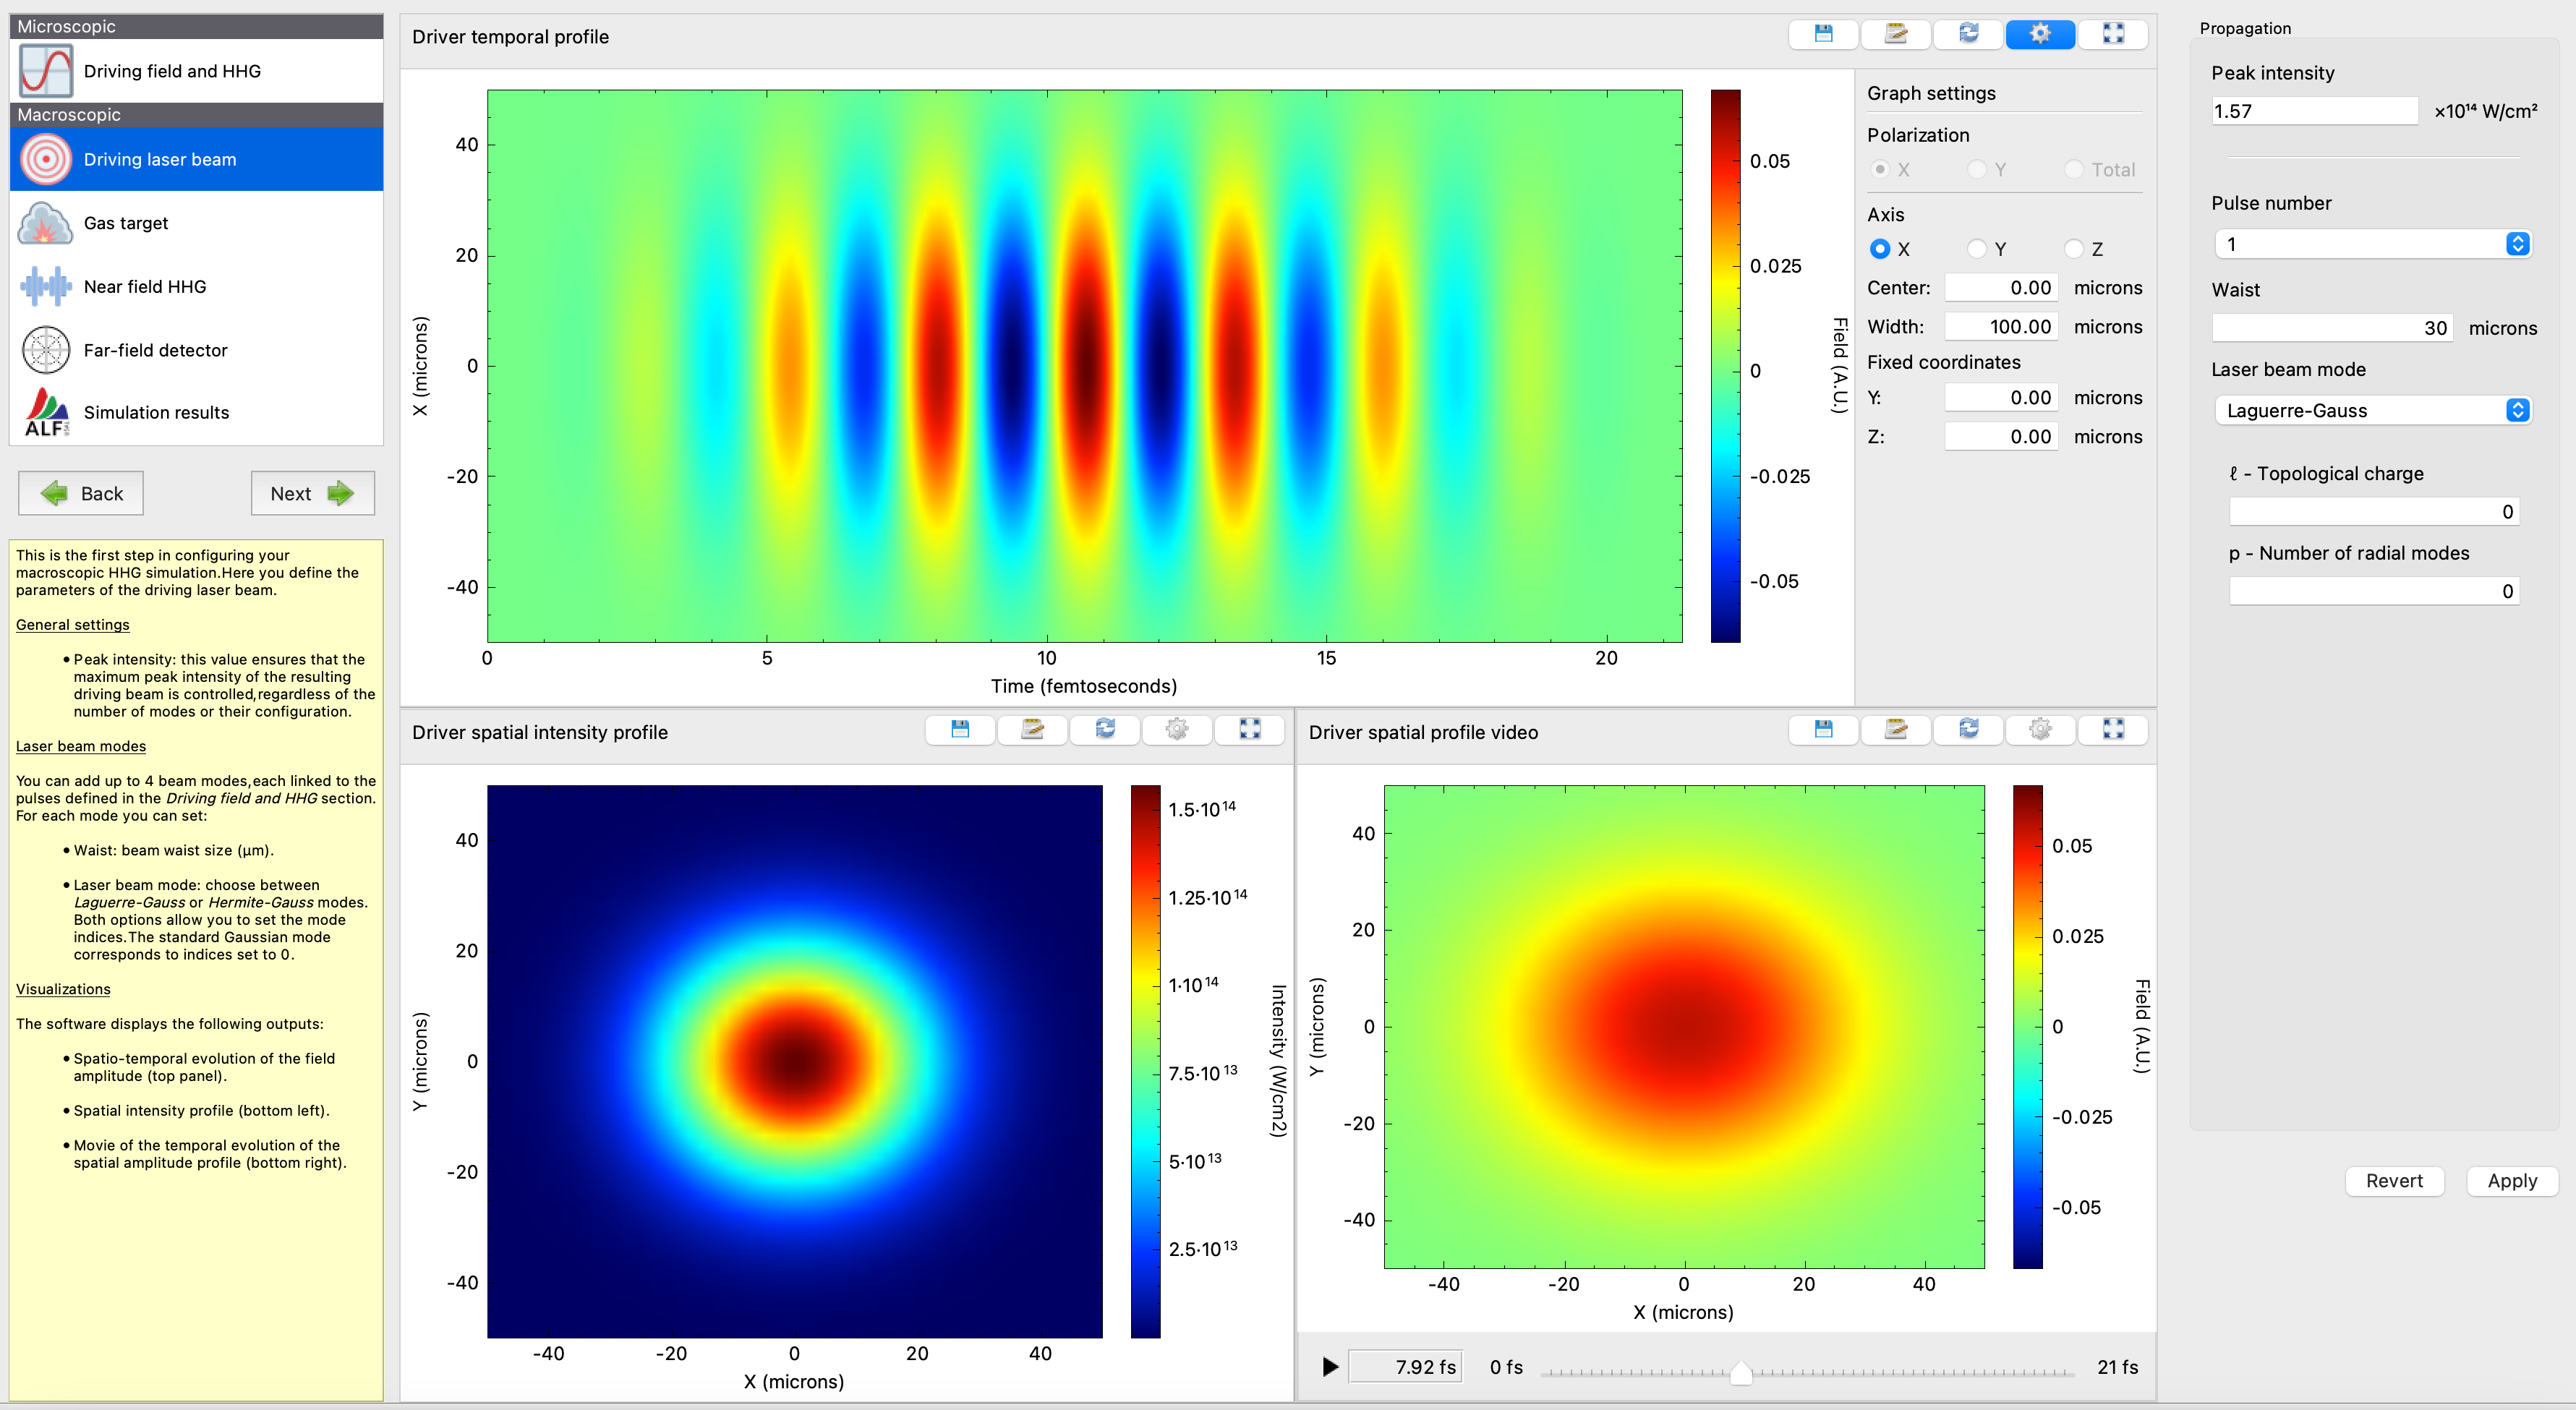
Task: Select the Gas target step icon
Action: [x=45, y=223]
